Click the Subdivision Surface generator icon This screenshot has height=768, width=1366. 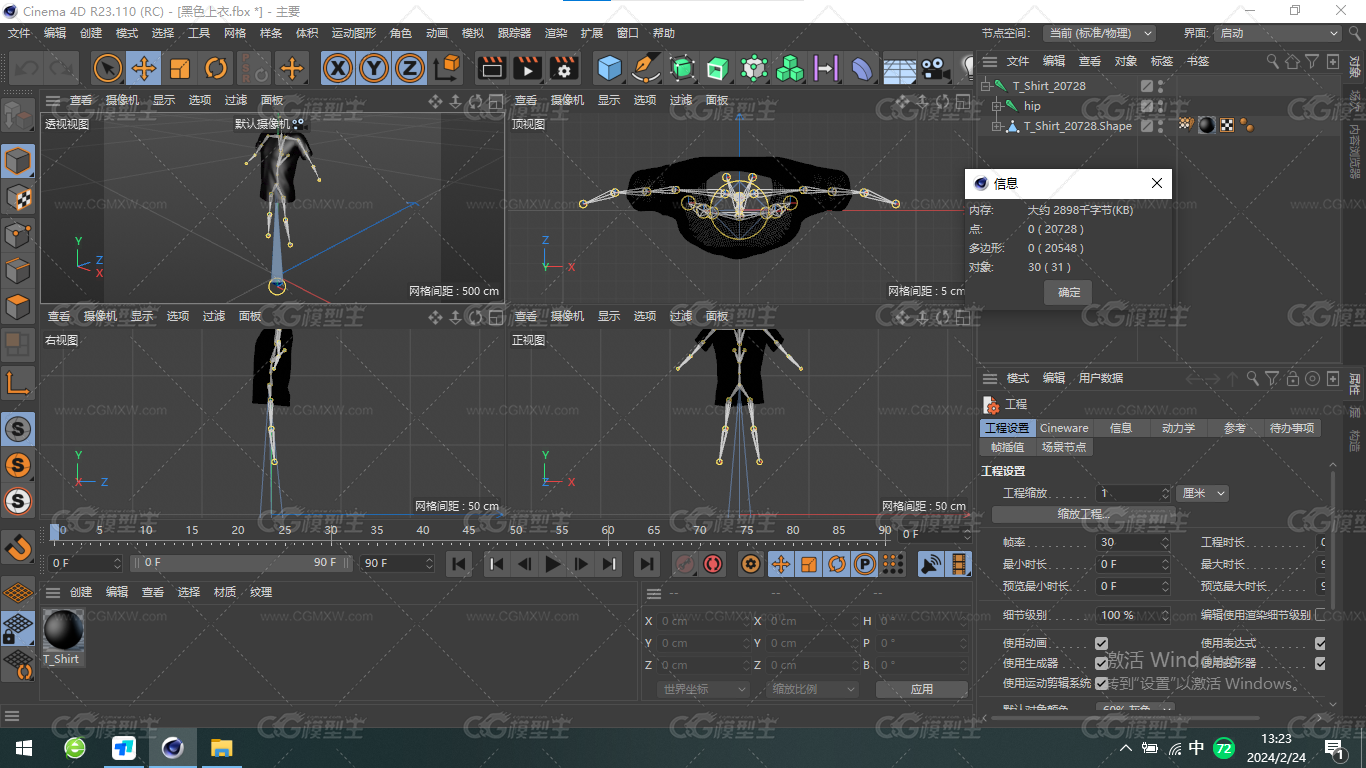click(x=682, y=68)
